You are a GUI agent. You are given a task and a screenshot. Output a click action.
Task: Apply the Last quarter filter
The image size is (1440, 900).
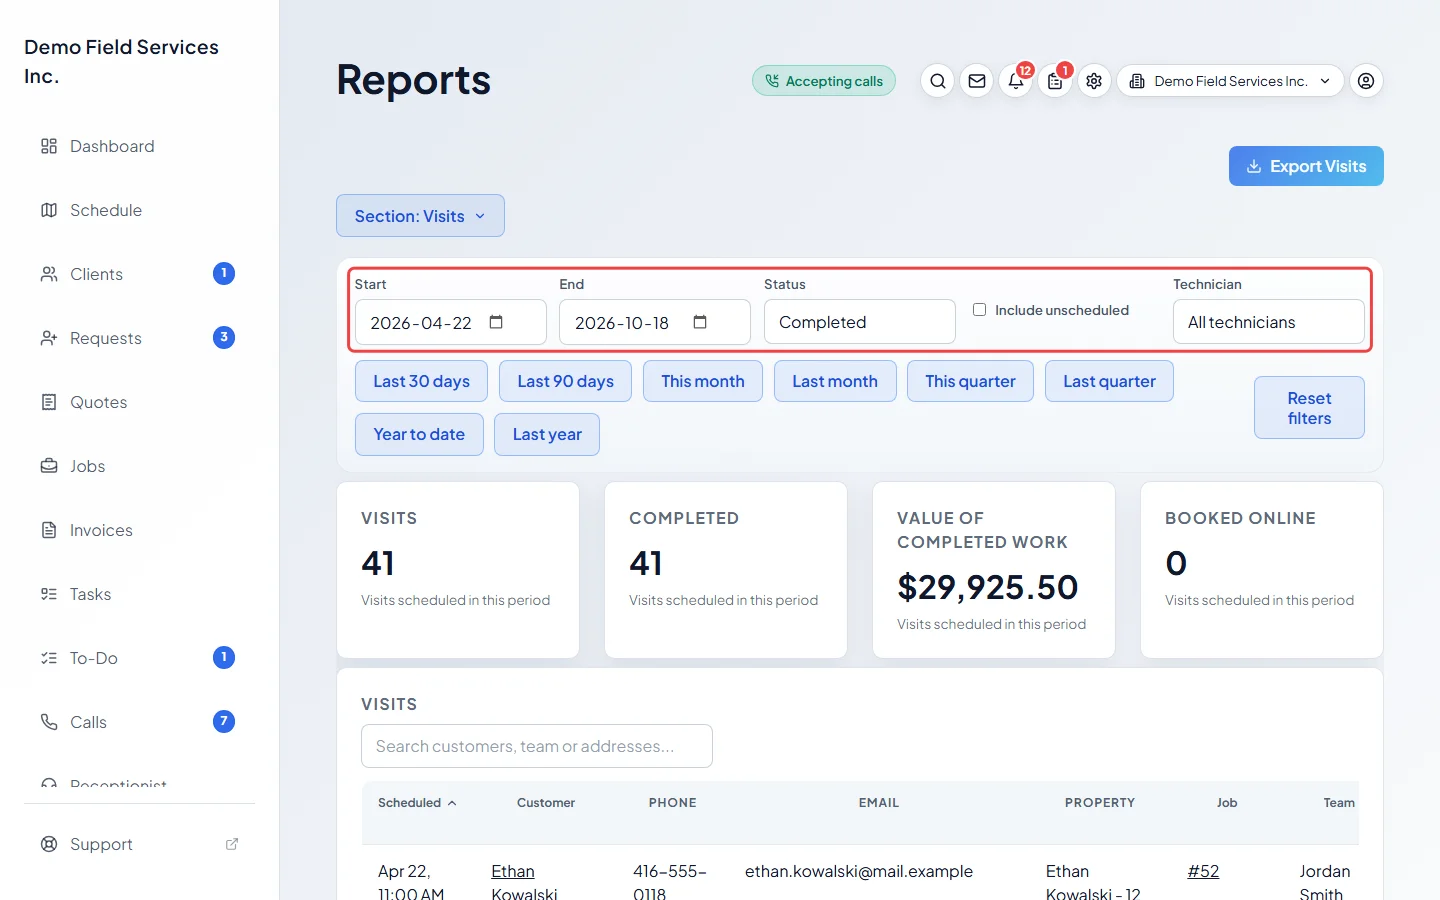click(1109, 381)
